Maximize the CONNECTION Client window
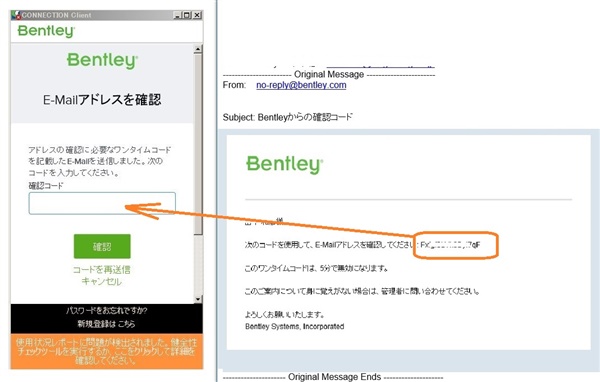Viewport: 600px width, 382px height. (187, 15)
